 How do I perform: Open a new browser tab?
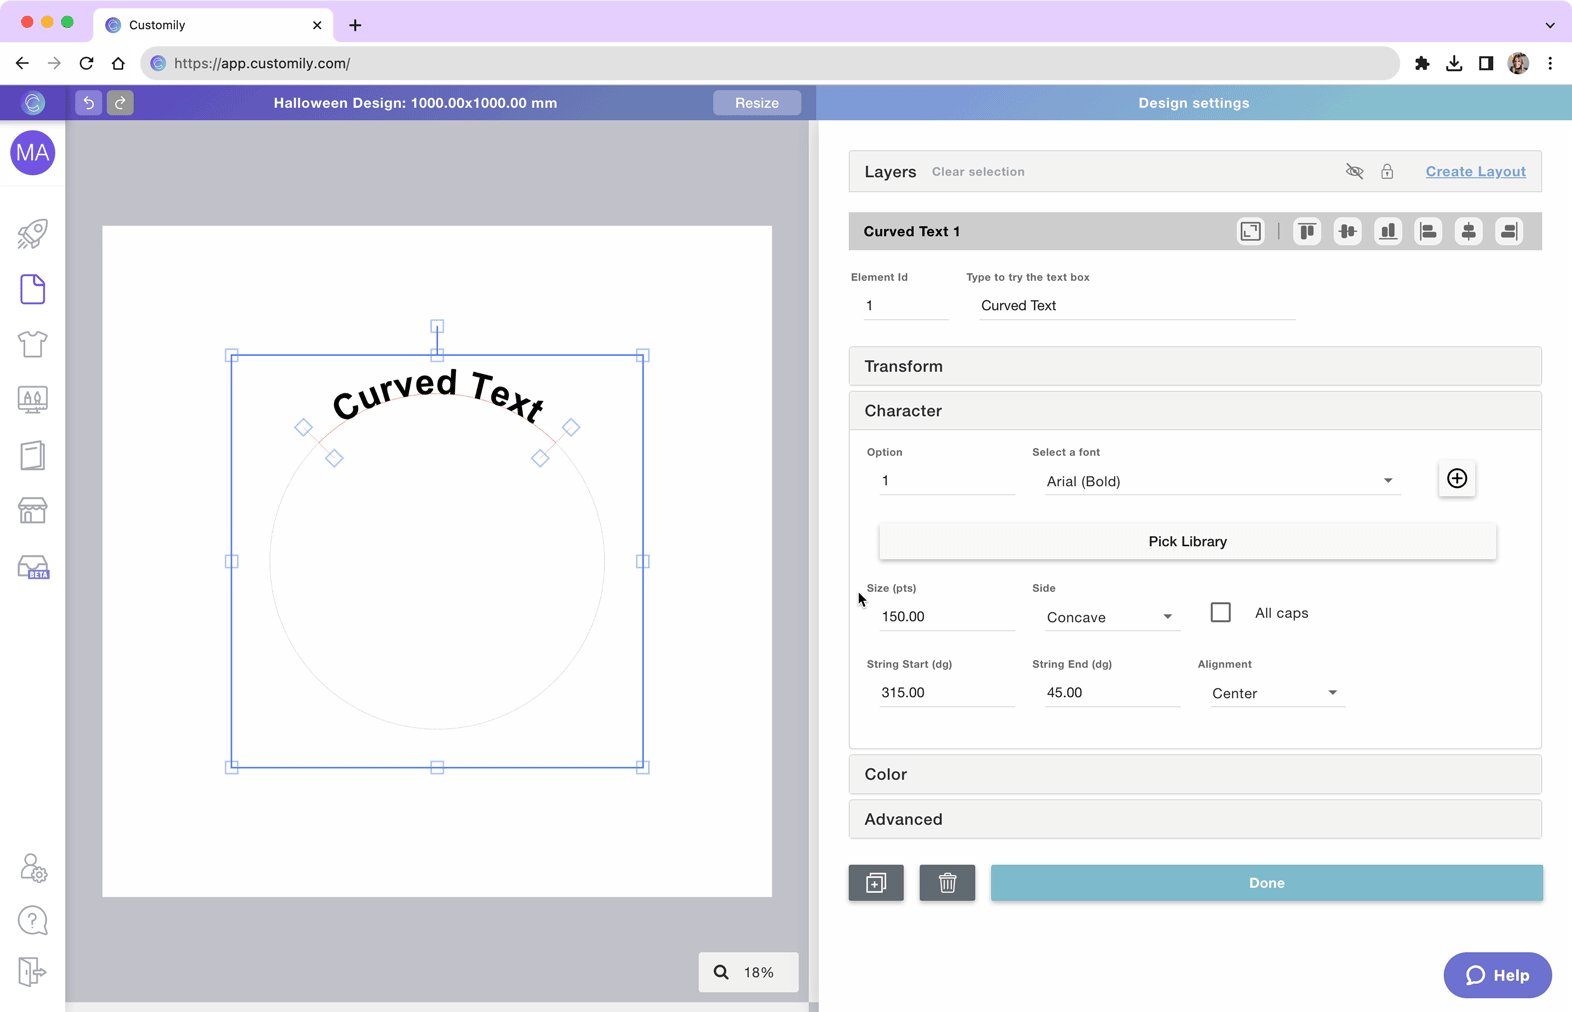tap(355, 25)
